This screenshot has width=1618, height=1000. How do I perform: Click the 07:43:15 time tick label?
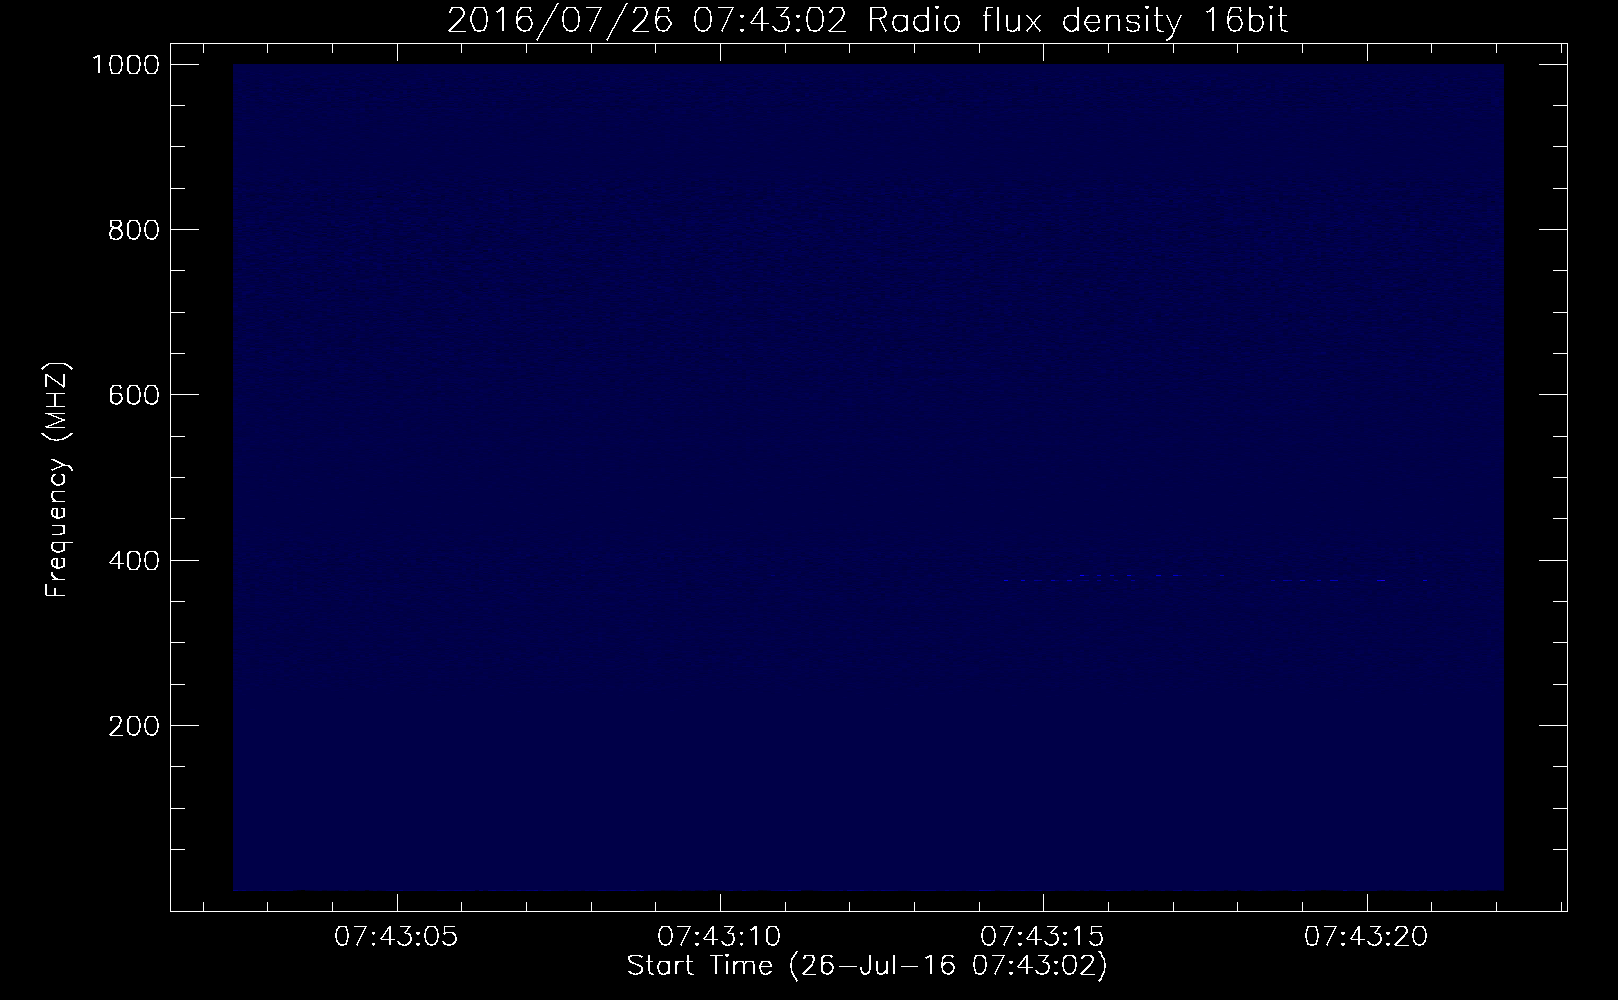tap(1042, 937)
